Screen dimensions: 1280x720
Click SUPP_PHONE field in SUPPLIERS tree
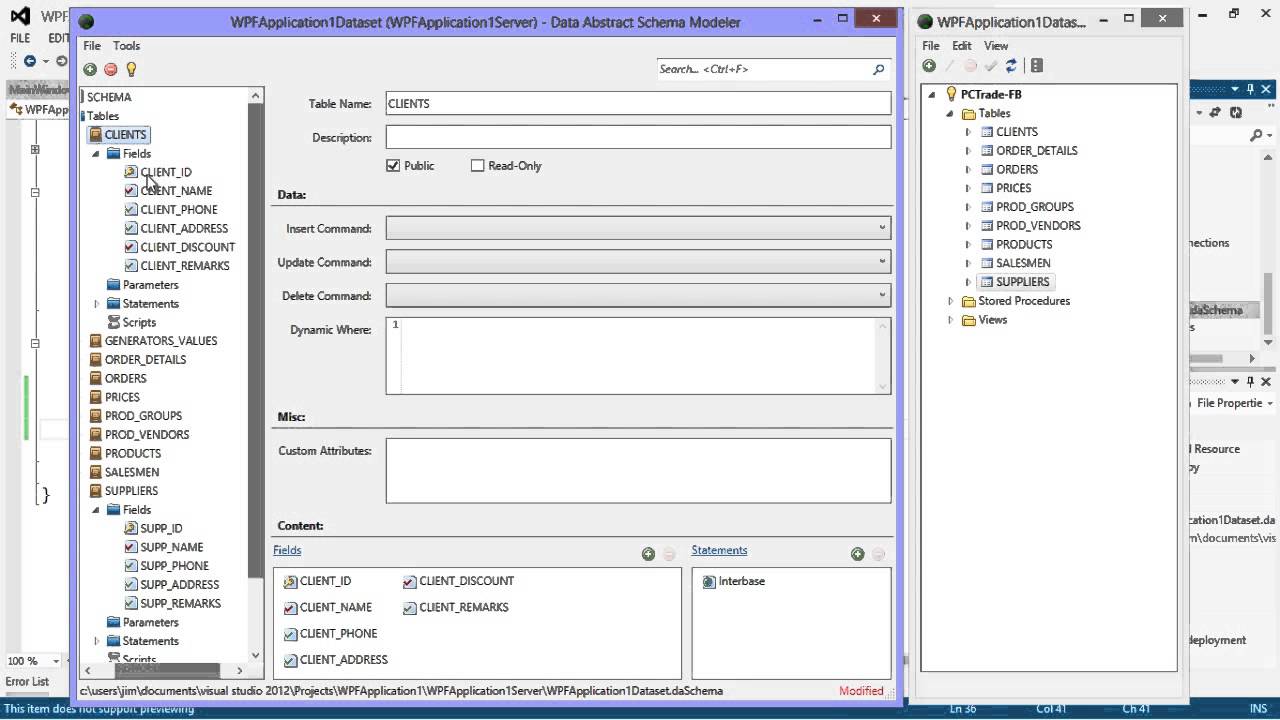(x=174, y=566)
